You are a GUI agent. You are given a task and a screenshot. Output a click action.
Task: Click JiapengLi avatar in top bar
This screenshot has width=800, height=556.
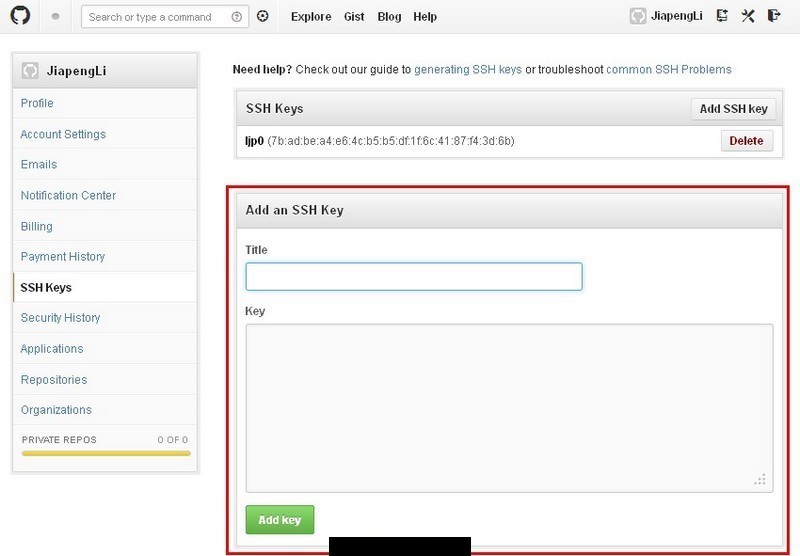click(638, 16)
